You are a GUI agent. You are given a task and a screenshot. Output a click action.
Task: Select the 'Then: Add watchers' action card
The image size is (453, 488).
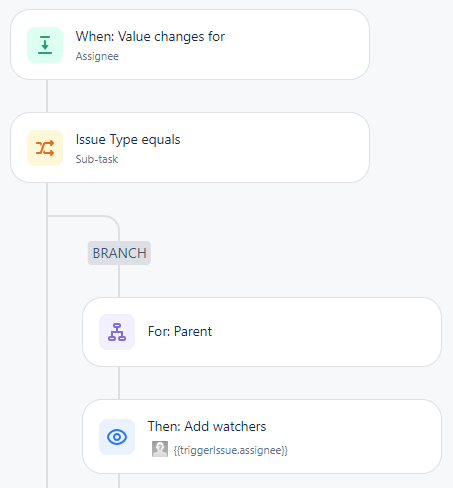(x=262, y=437)
